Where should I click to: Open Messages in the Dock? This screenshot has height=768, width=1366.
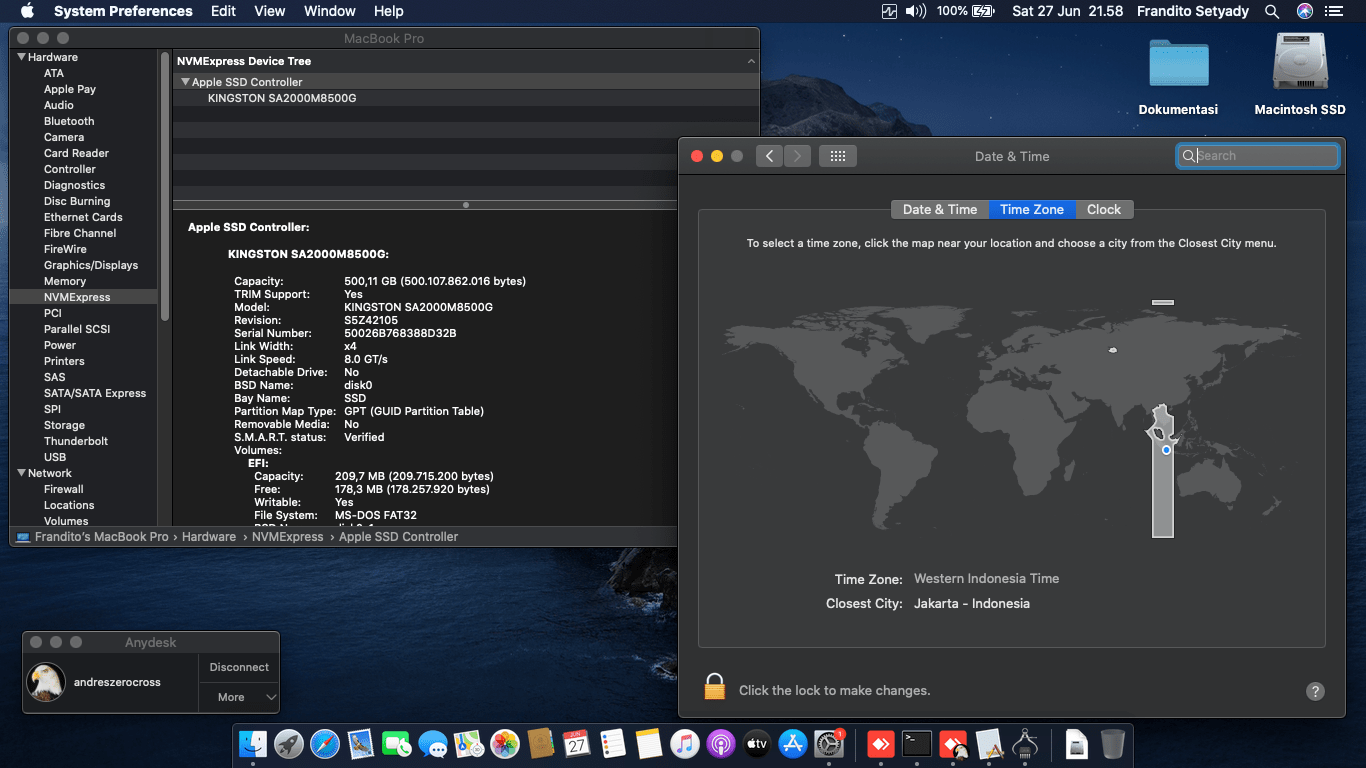(x=433, y=744)
